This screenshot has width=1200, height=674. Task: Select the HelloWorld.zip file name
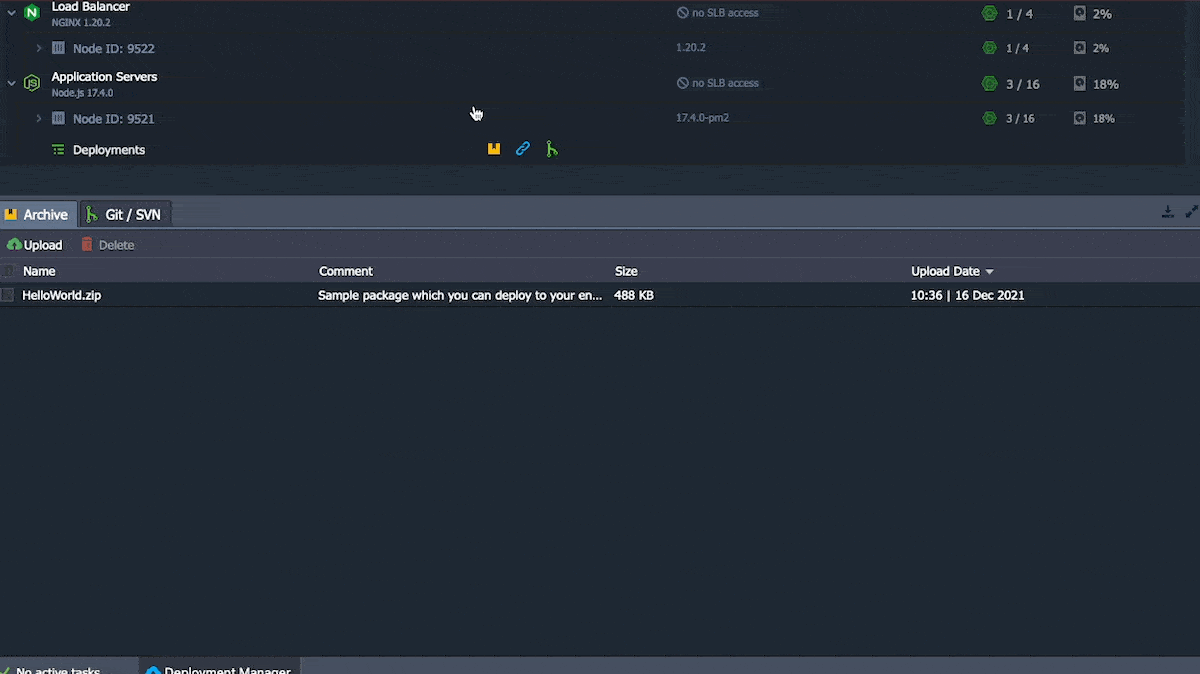coord(62,295)
